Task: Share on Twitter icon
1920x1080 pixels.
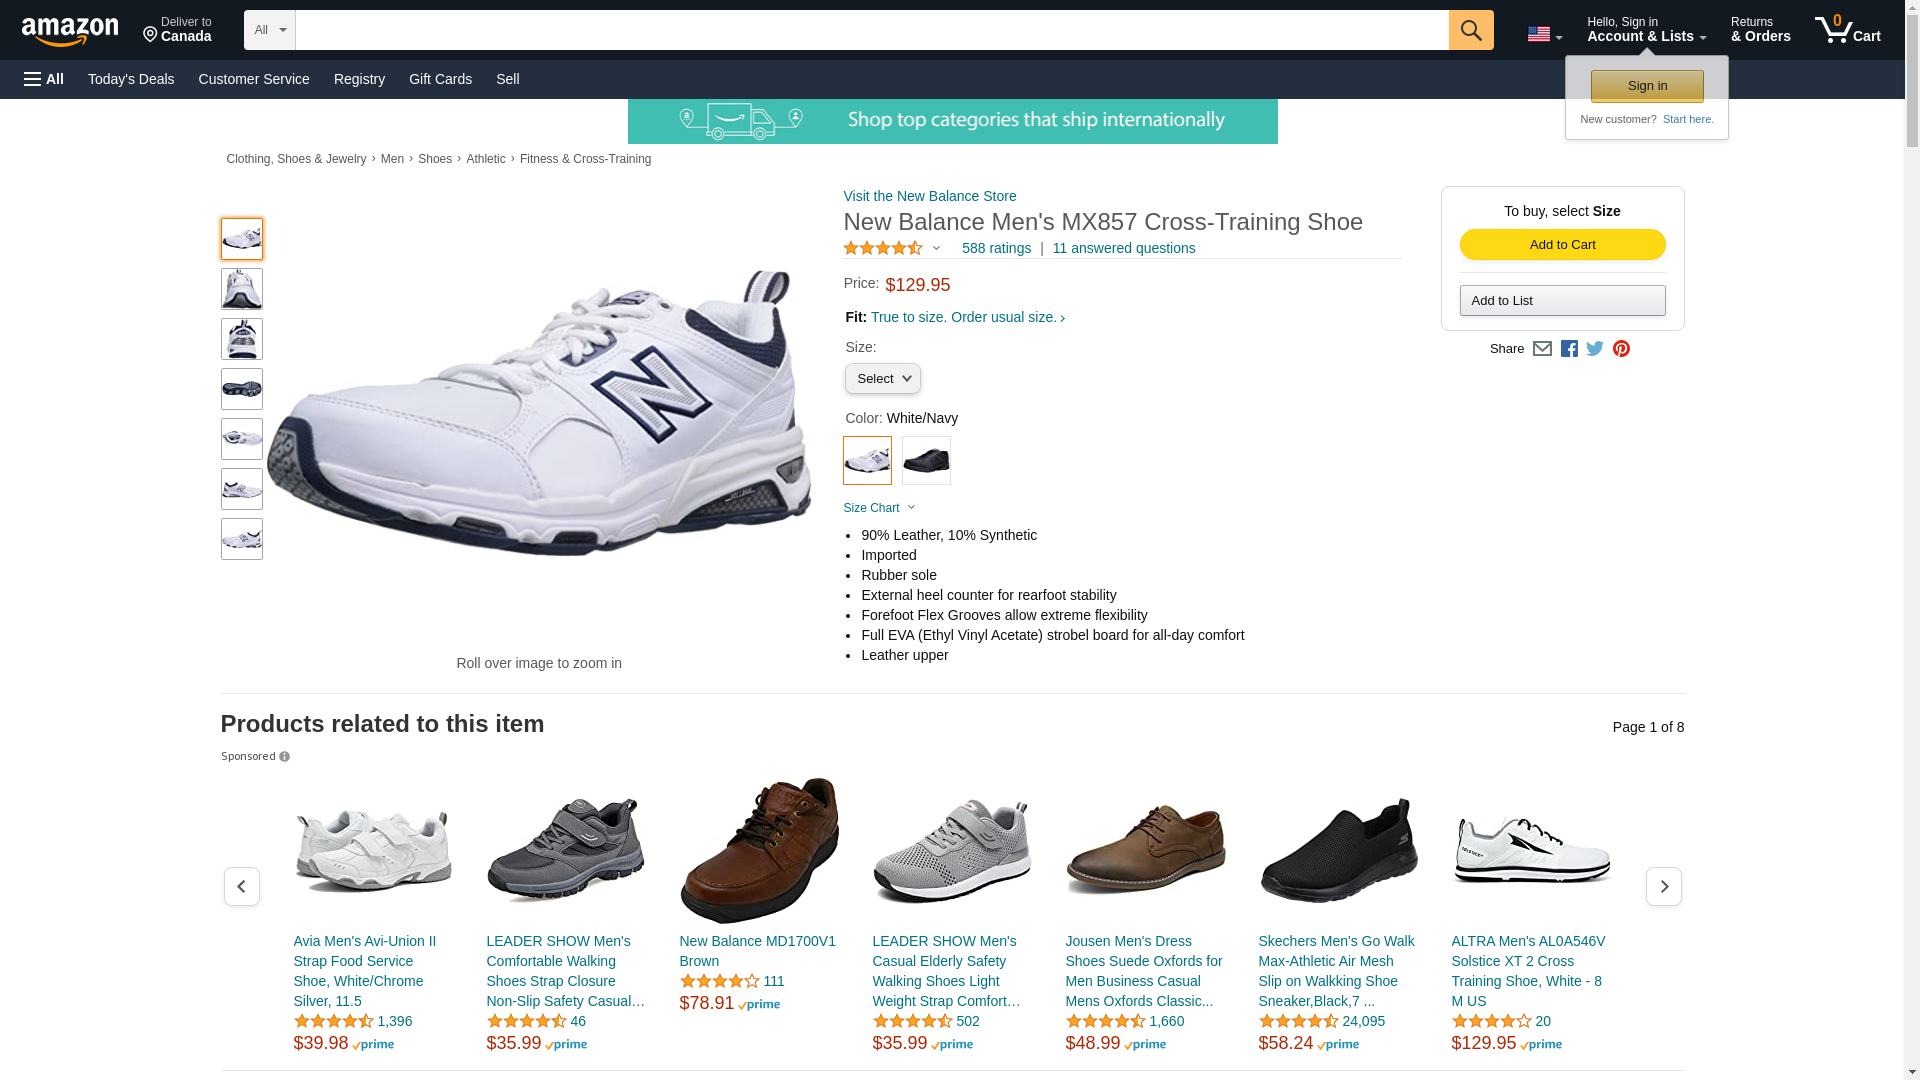Action: pos(1595,349)
